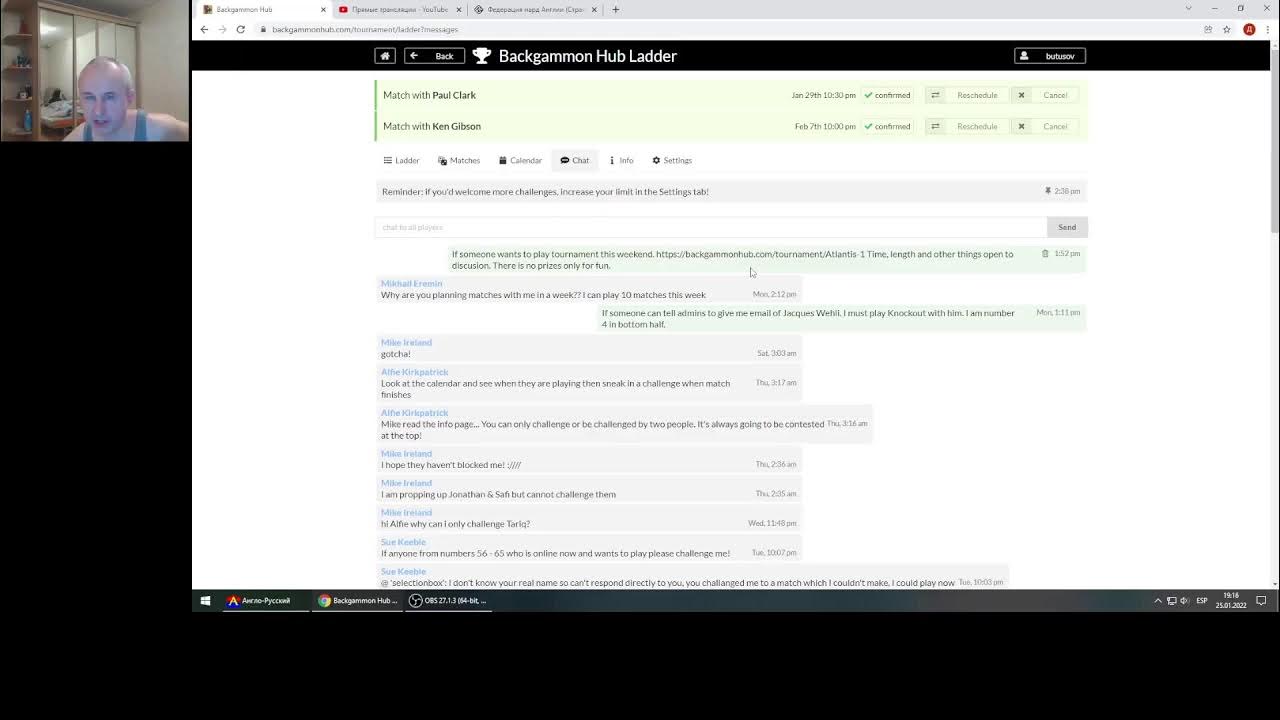The height and width of the screenshot is (720, 1280).
Task: Click the swap icon in Paul Clark row
Action: 935,95
